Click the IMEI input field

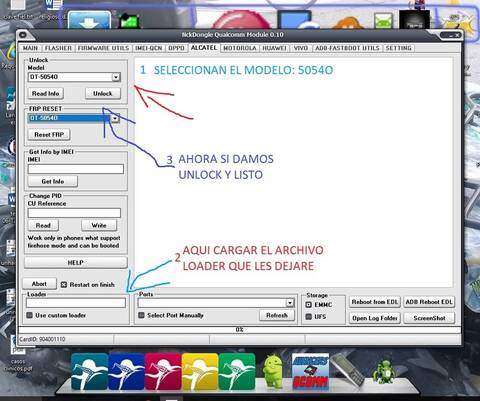point(76,169)
